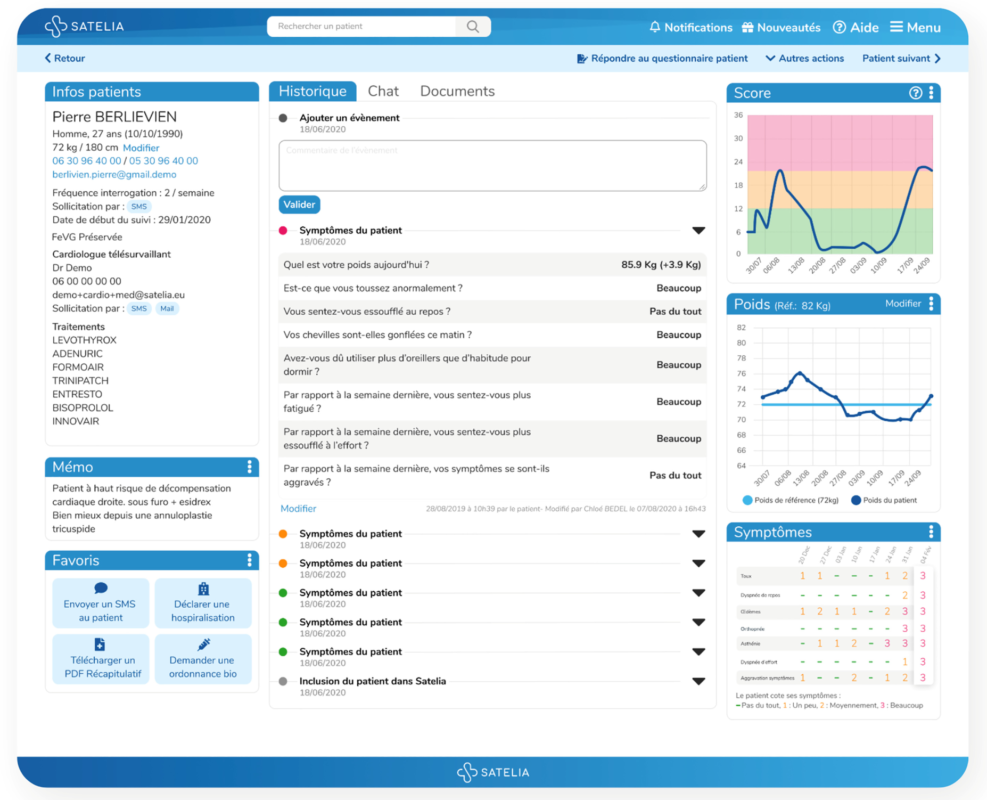Open Autres actions dropdown
This screenshot has width=987, height=800.
tap(804, 59)
